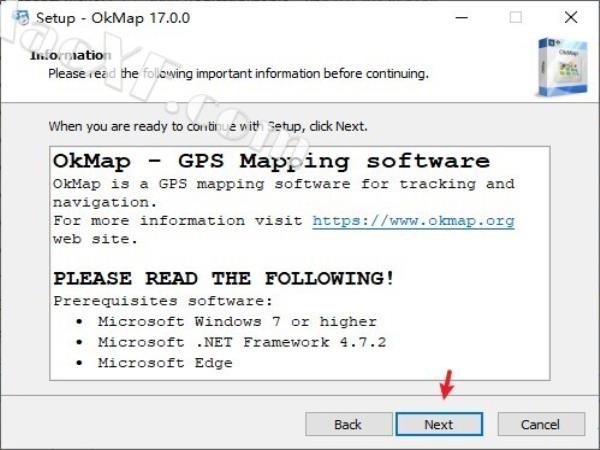
Task: Click the Setup installer icon in title bar
Action: tap(17, 17)
